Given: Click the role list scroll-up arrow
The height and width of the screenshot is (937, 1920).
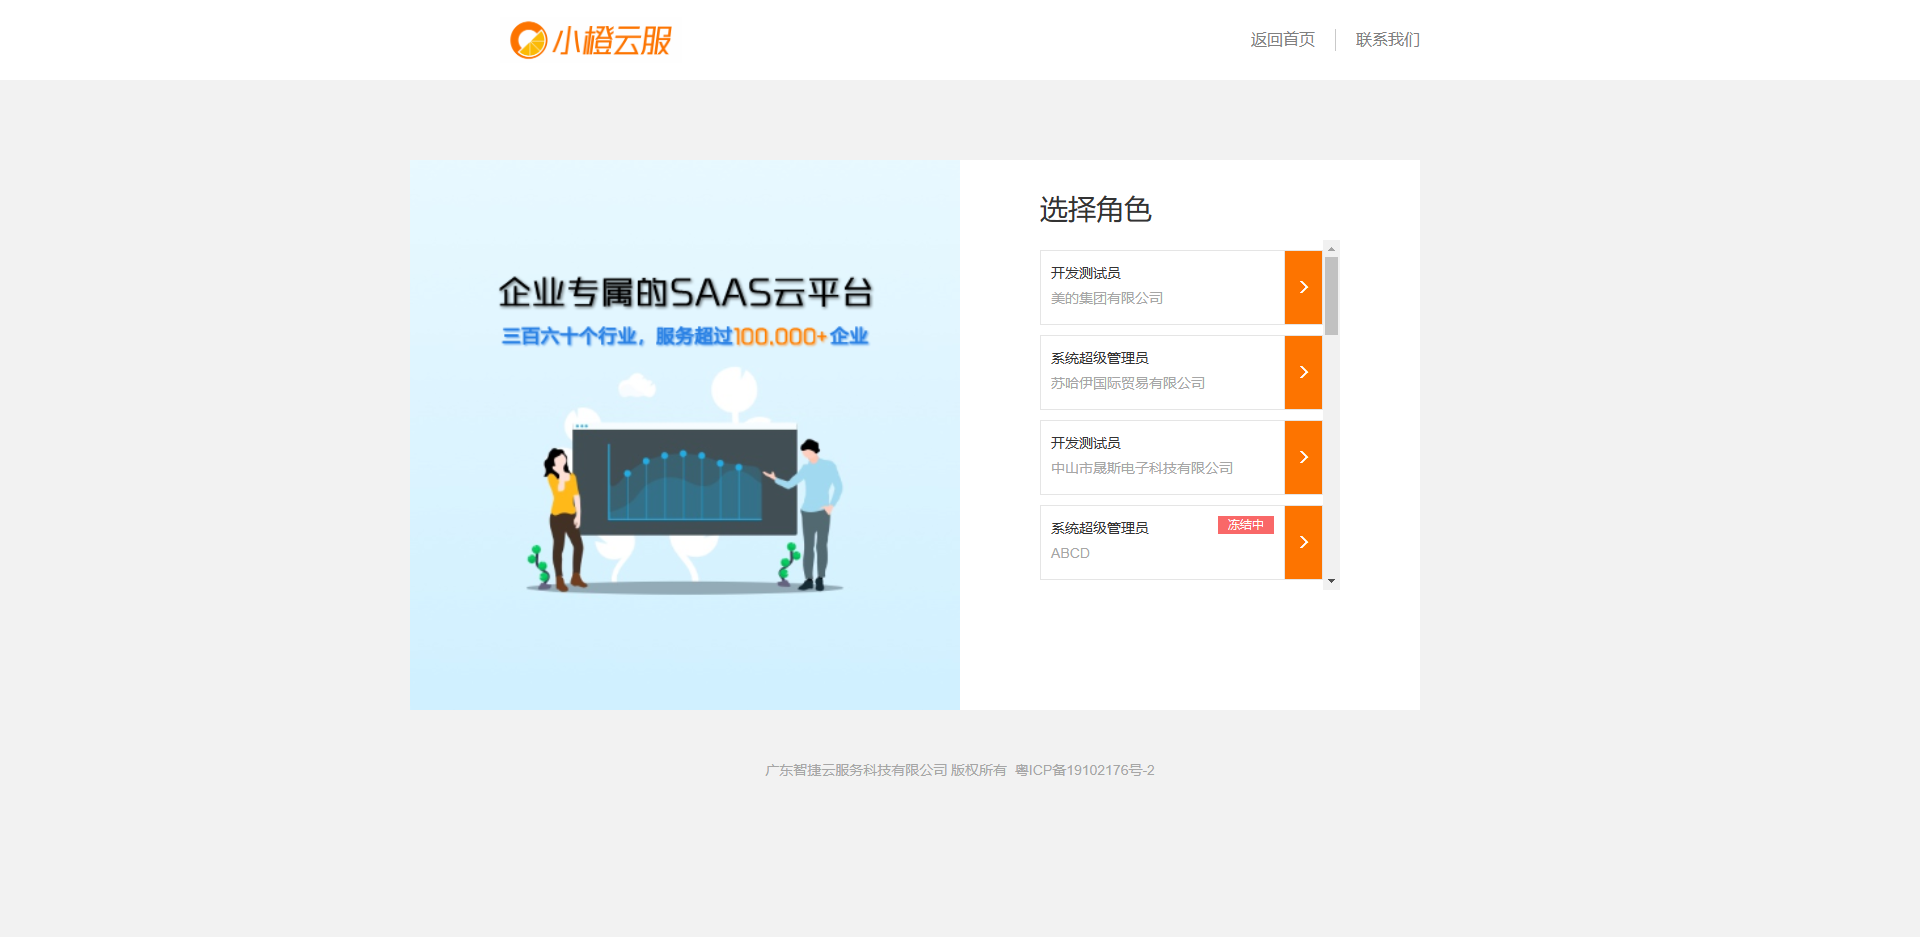Looking at the screenshot, I should pos(1331,248).
